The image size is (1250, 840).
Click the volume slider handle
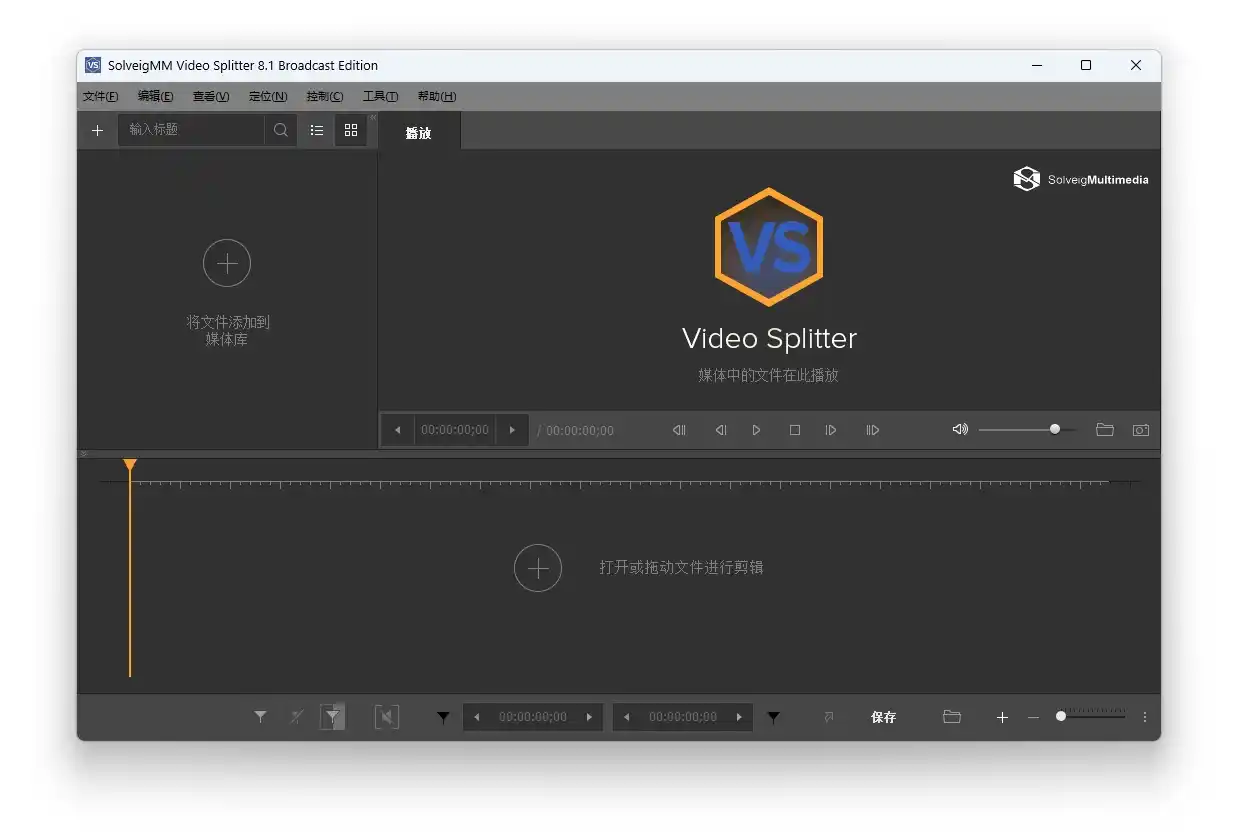coord(1055,429)
